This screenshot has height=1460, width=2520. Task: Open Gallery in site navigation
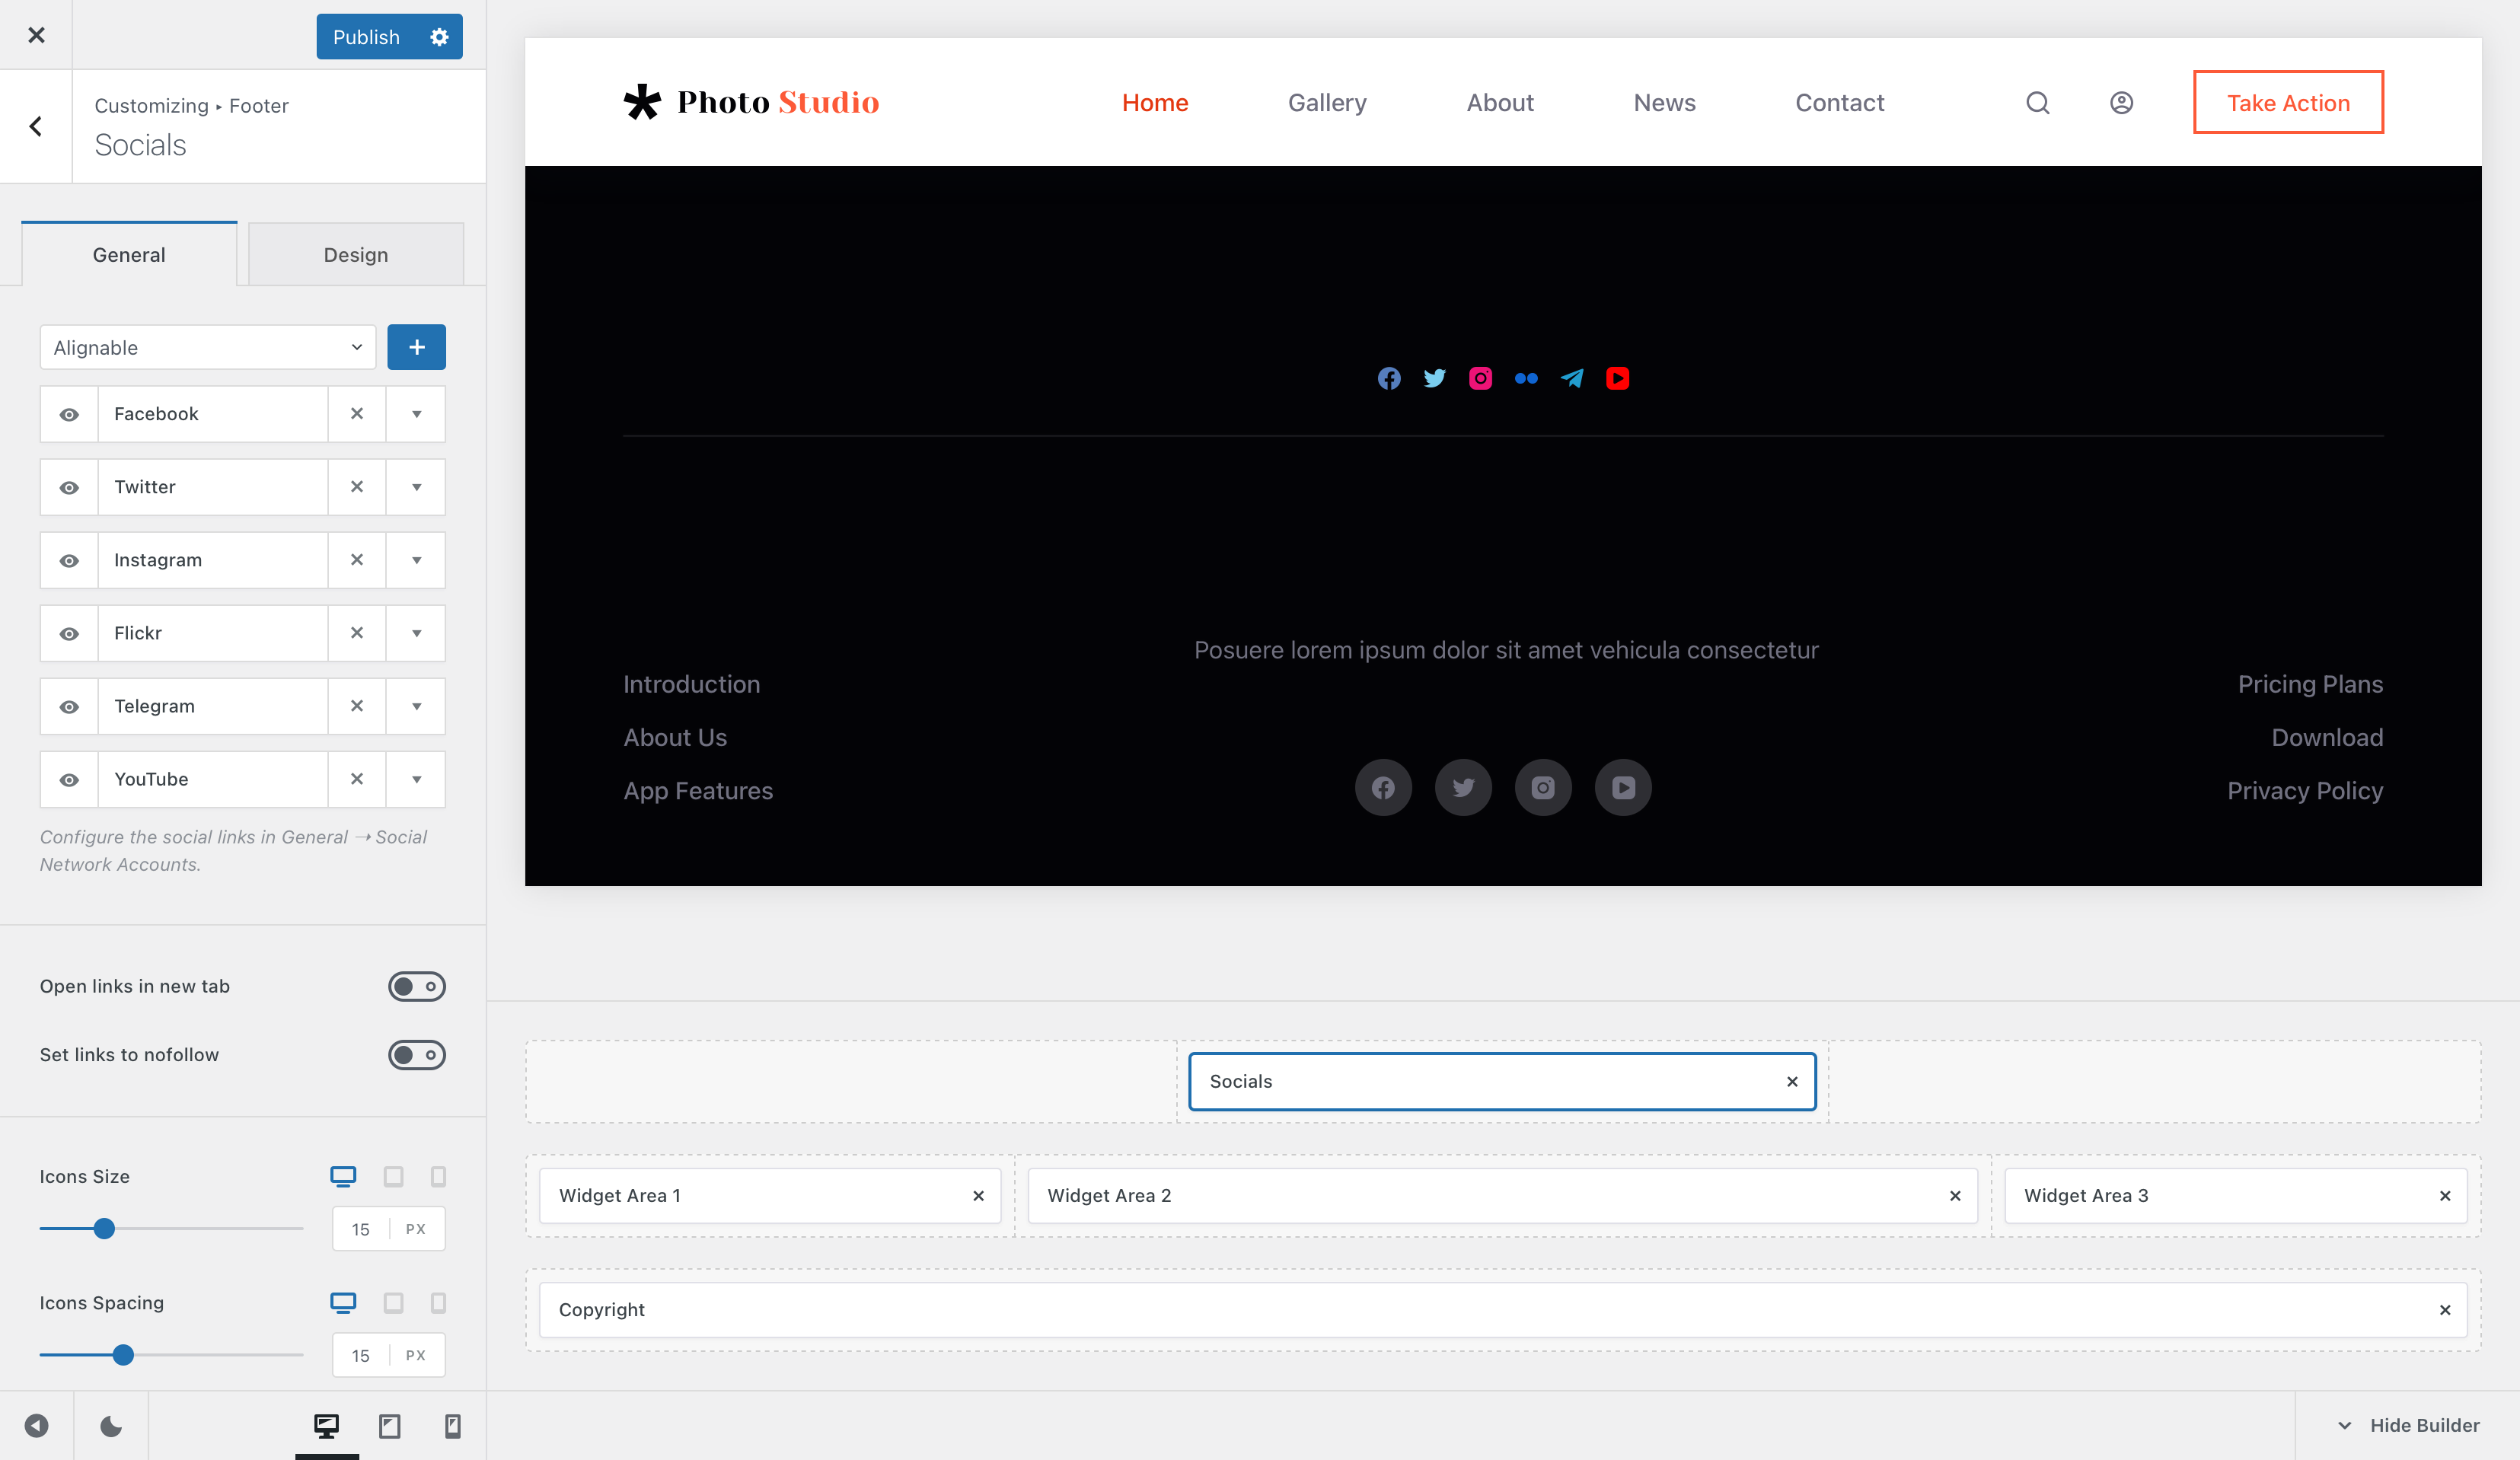coord(1327,103)
